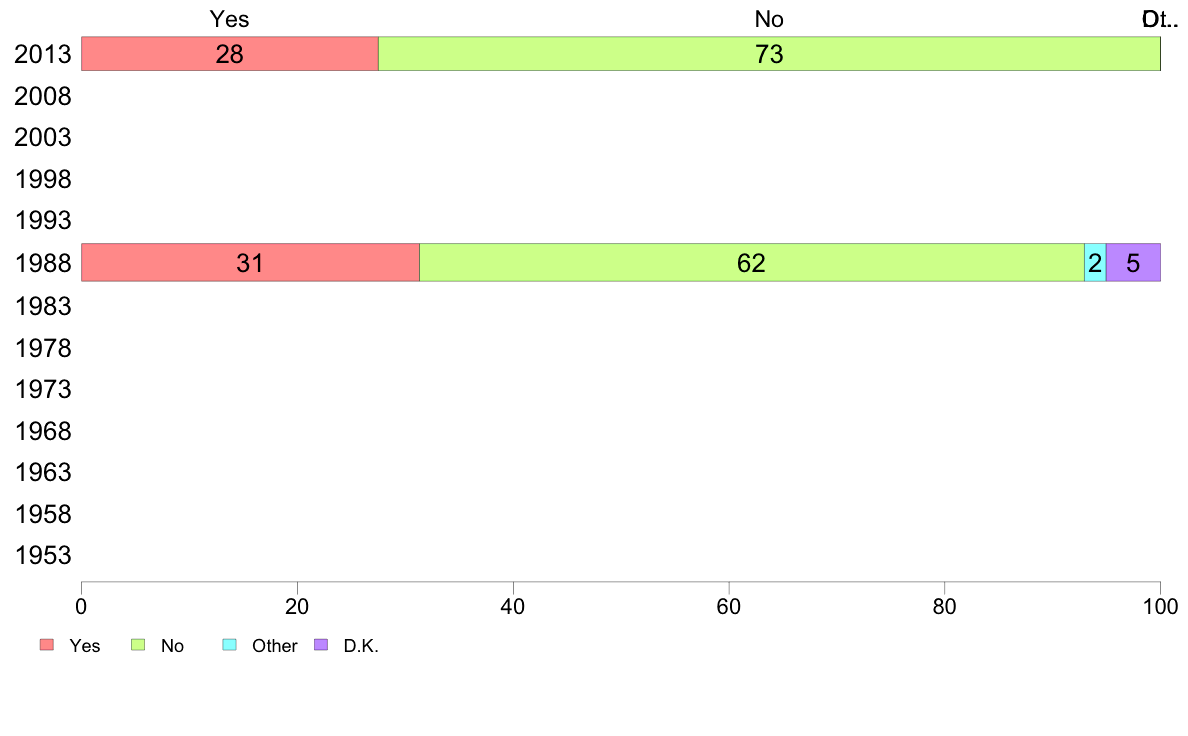1188x736 pixels.
Task: Click the Other legend text label
Action: tap(274, 646)
